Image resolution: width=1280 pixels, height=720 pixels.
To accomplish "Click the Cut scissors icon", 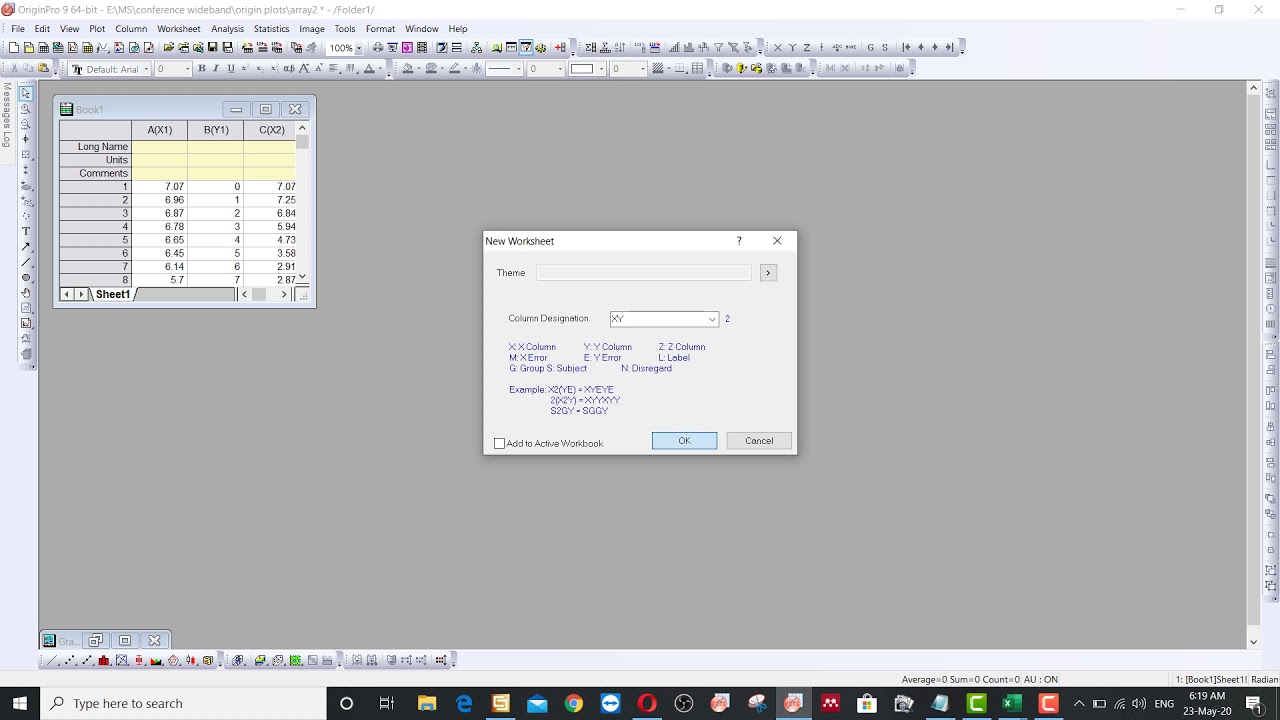I will (14, 68).
